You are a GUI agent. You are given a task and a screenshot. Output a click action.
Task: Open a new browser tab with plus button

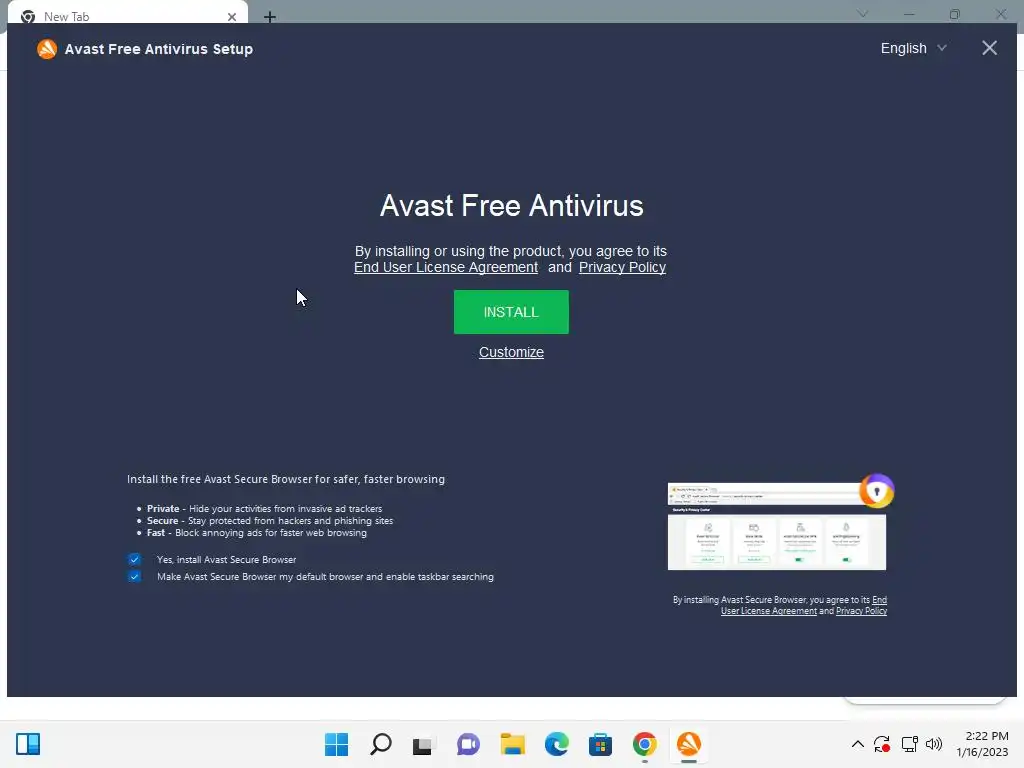click(x=270, y=17)
